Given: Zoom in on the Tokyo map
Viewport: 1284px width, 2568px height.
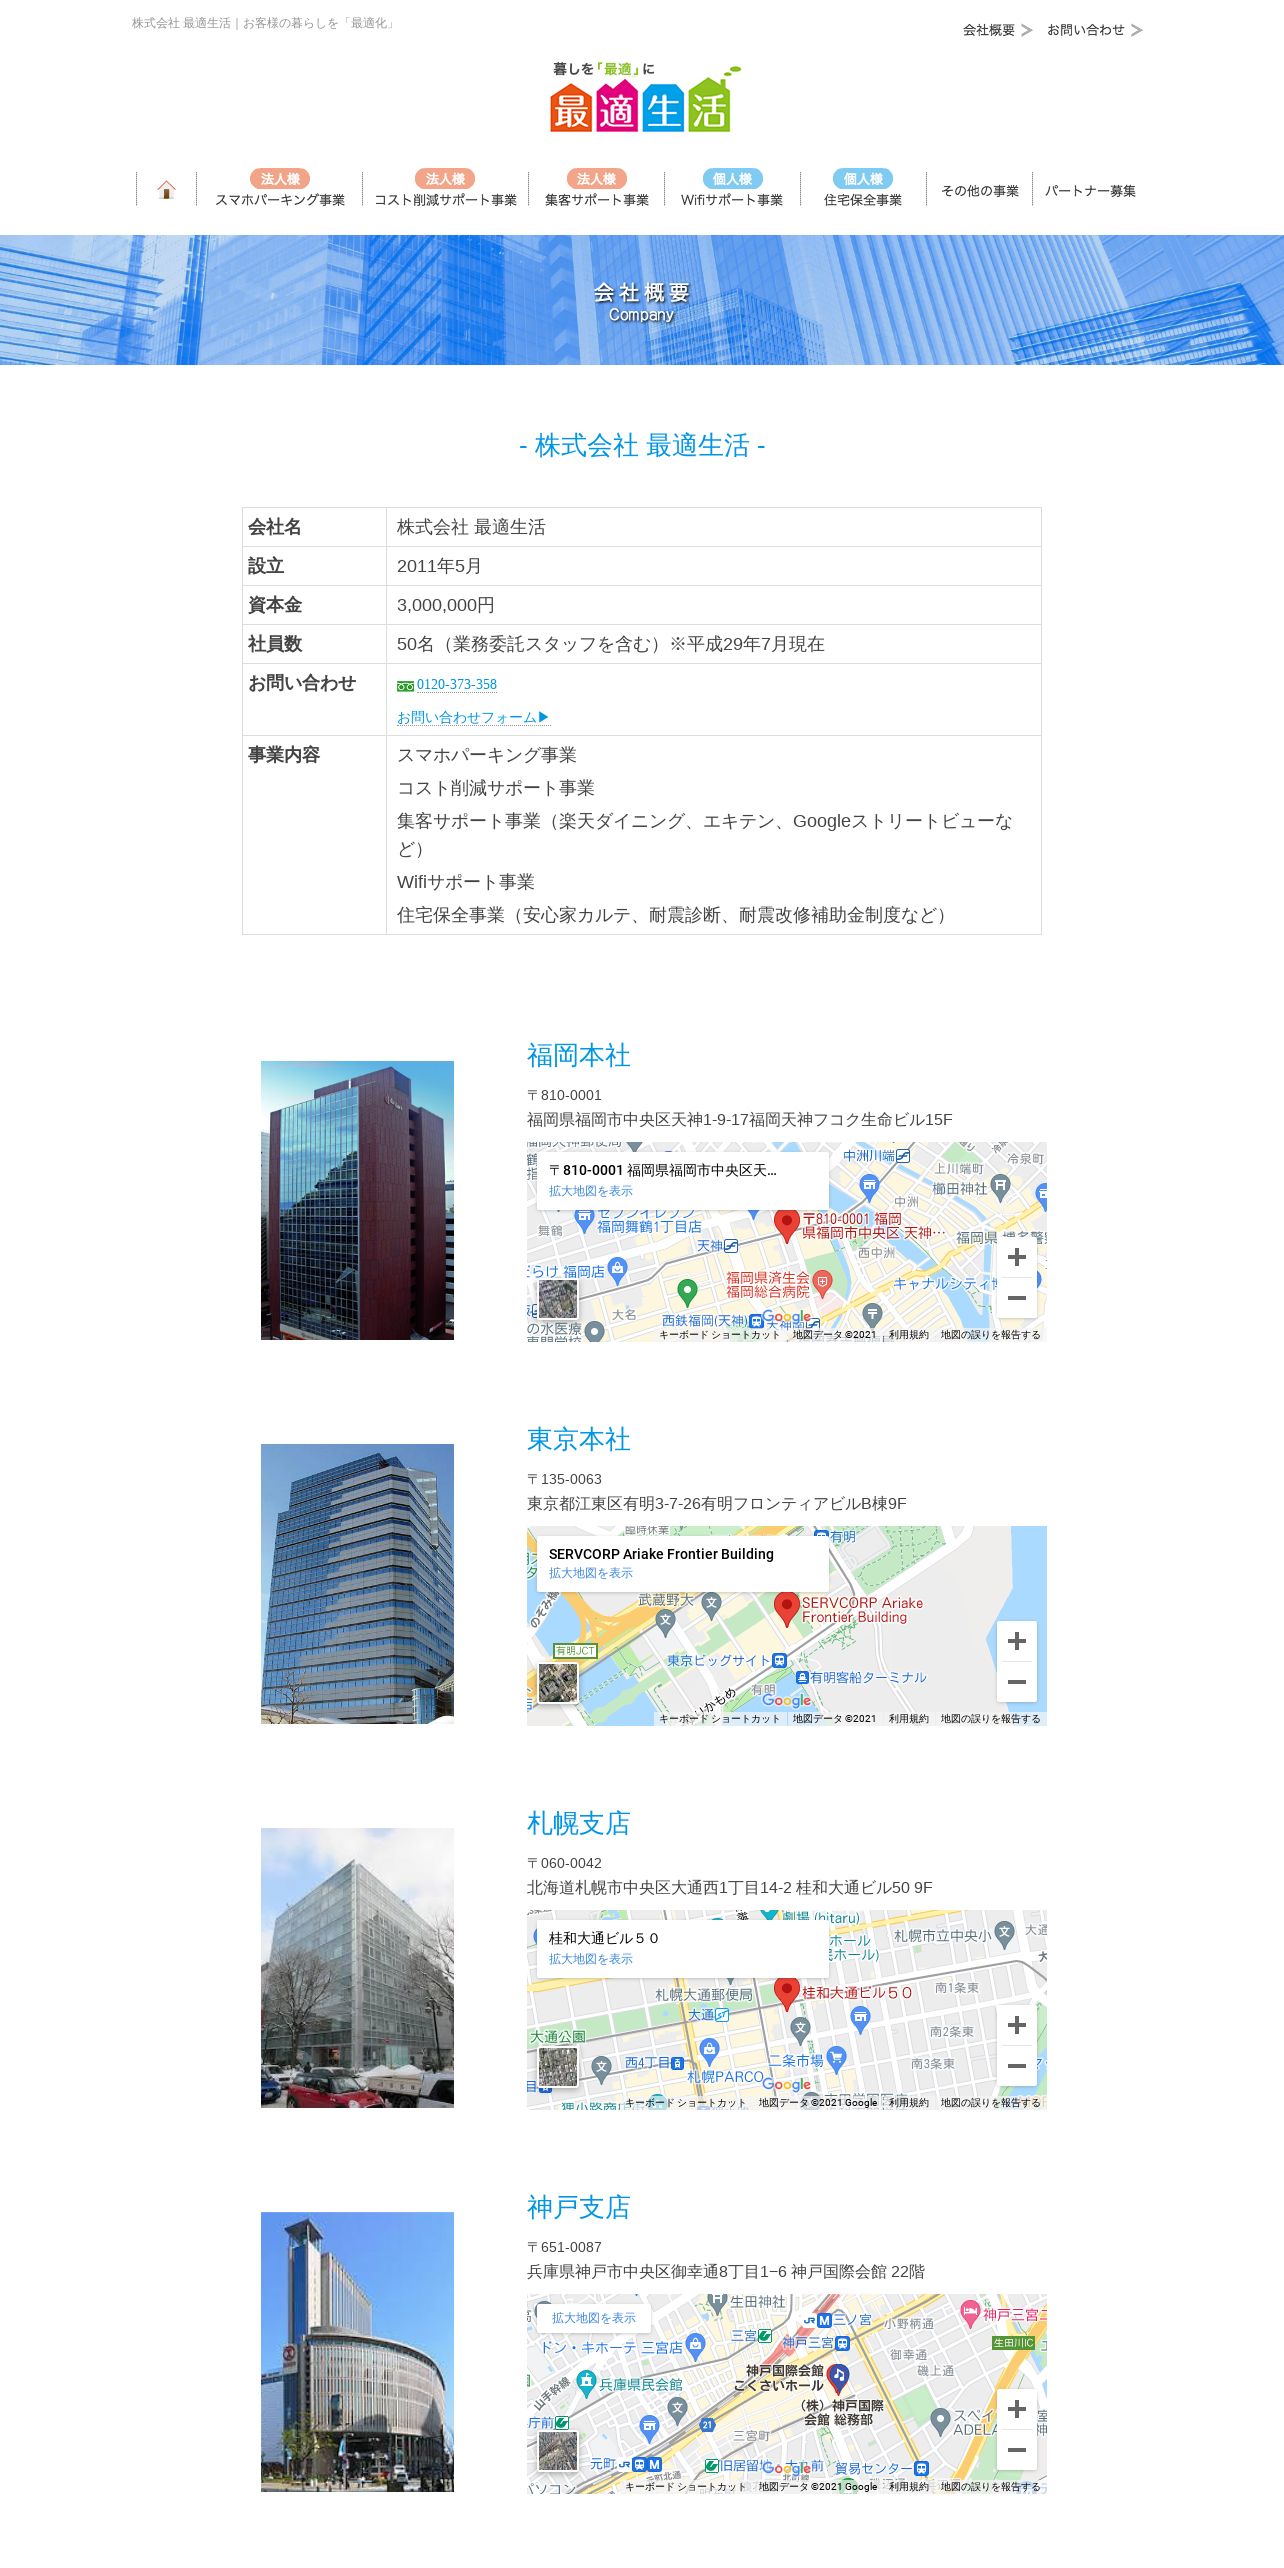Looking at the screenshot, I should click(x=1017, y=1641).
